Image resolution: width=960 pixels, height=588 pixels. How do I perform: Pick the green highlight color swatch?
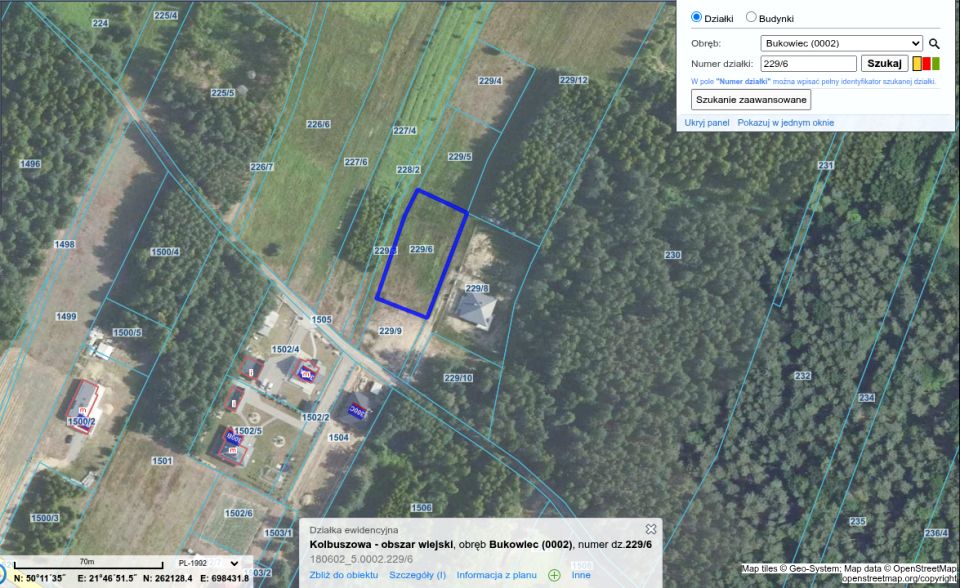click(x=936, y=64)
